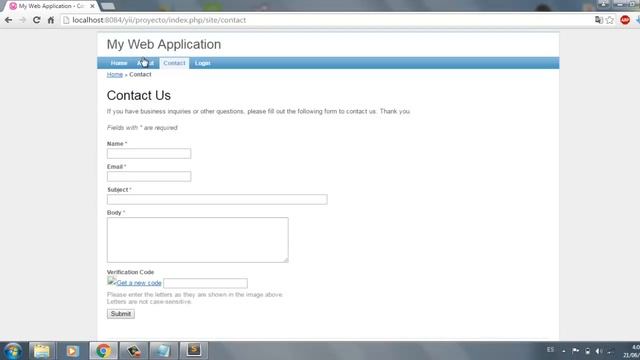This screenshot has width=640, height=360.
Task: Go back with browser back arrow
Action: (8, 20)
